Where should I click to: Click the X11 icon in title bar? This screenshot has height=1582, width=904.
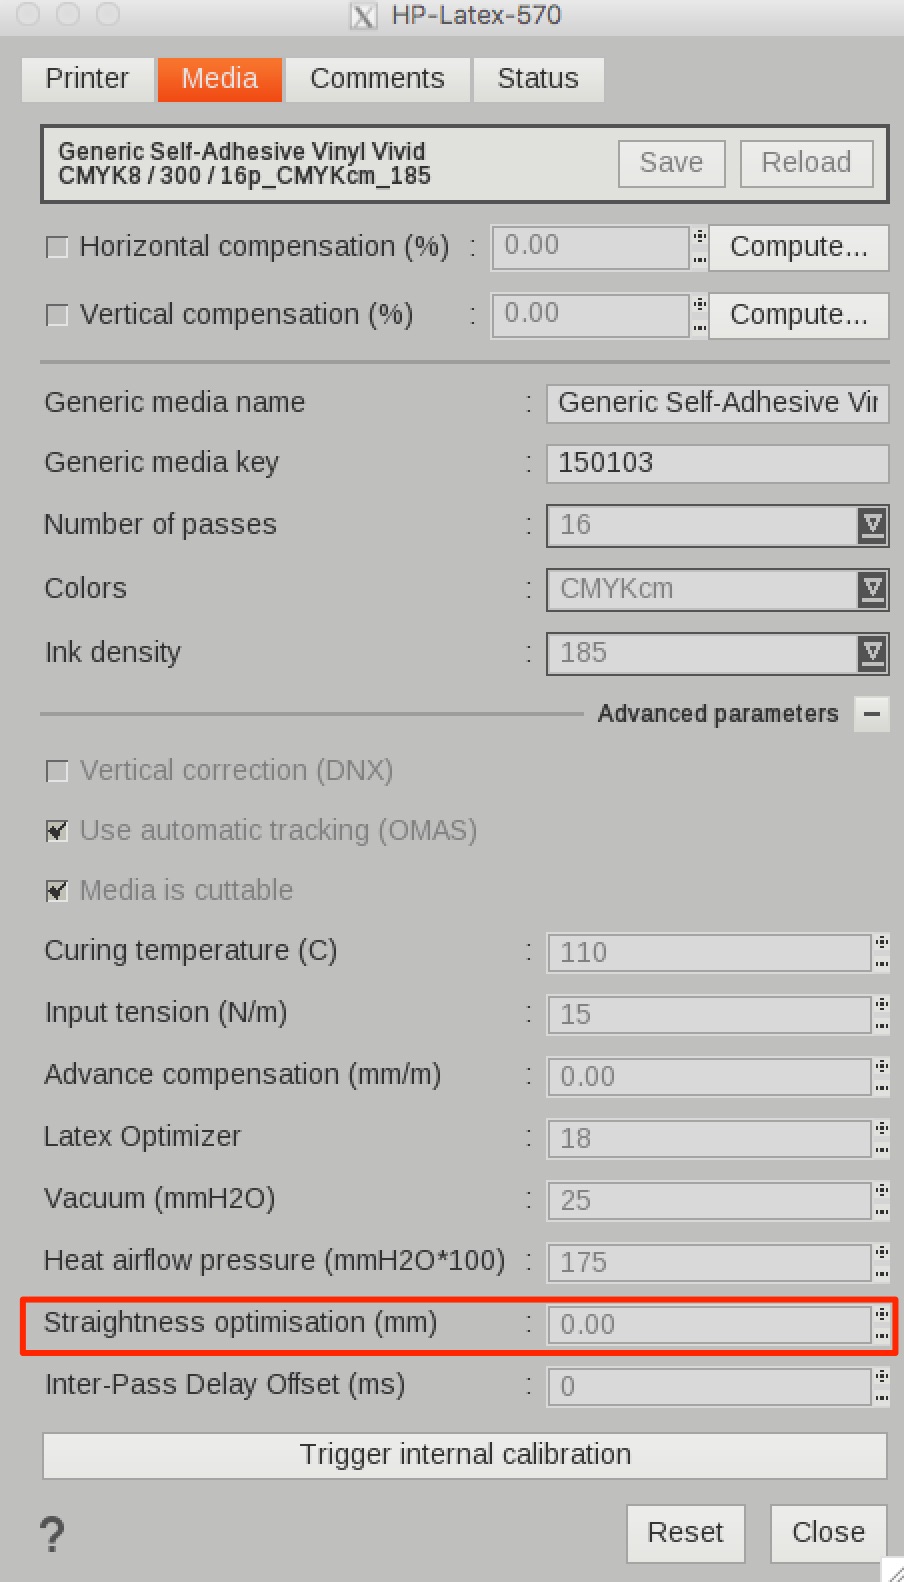tap(363, 16)
